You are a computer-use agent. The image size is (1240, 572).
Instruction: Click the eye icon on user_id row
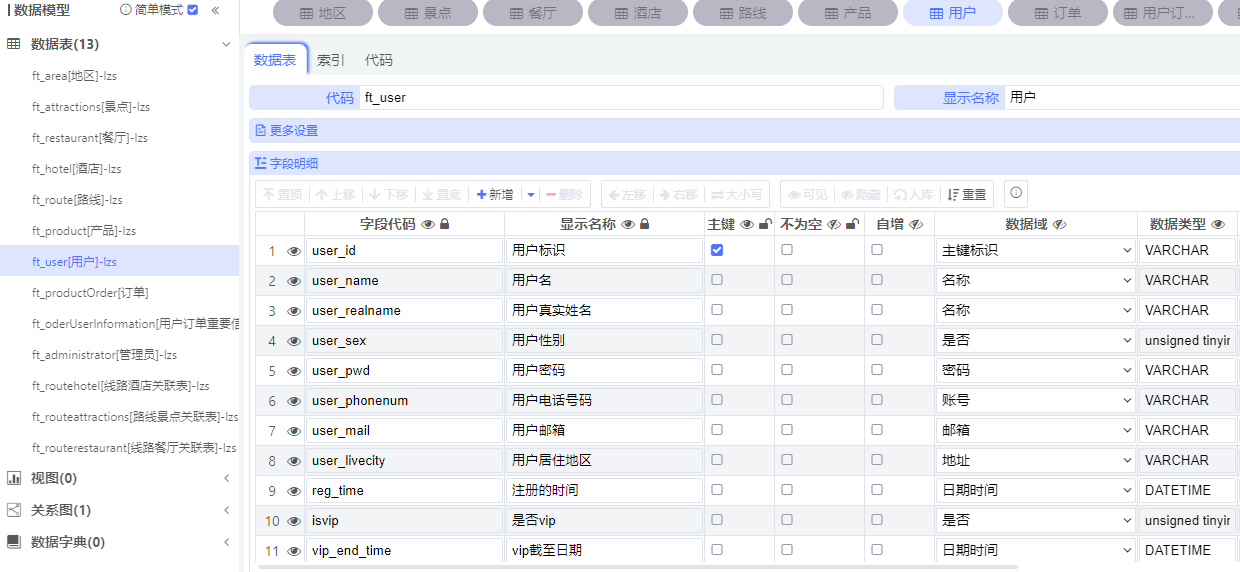(x=294, y=251)
